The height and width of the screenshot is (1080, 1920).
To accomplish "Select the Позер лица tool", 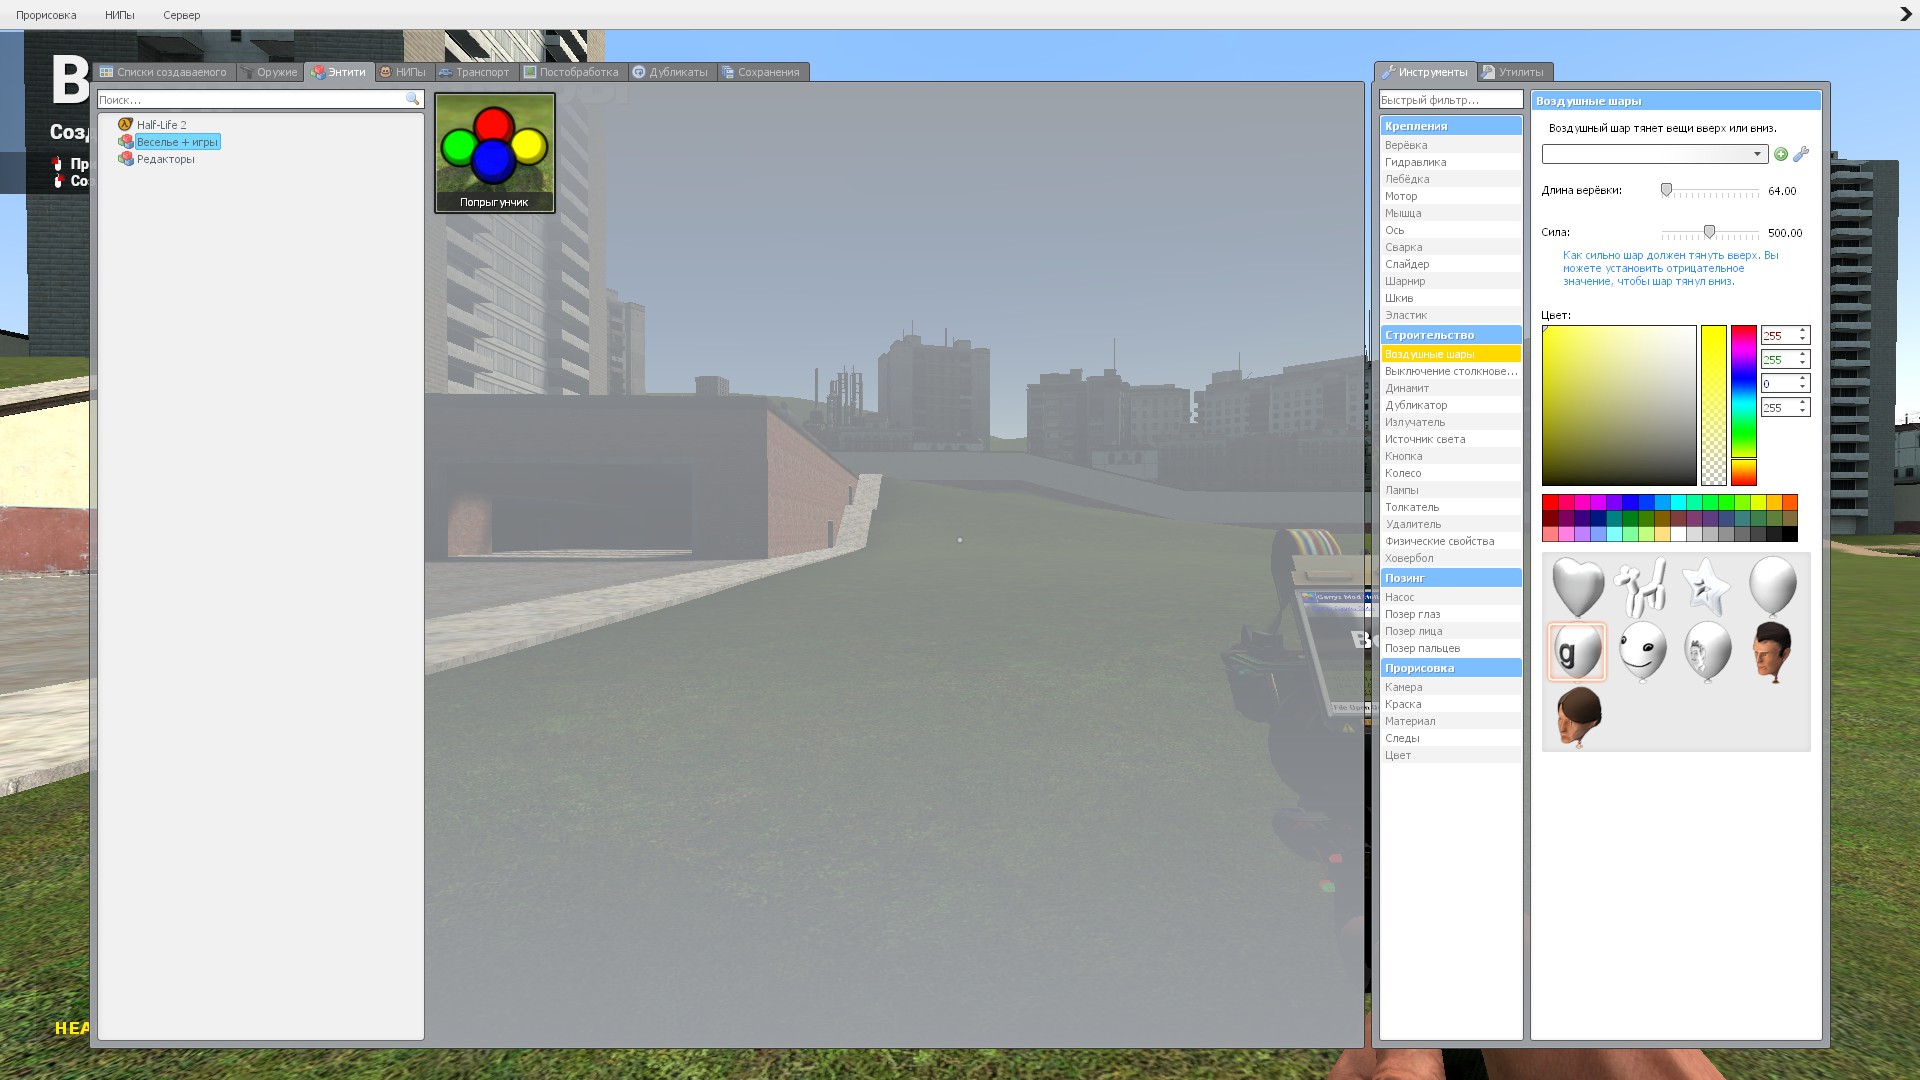I will coord(1451,631).
